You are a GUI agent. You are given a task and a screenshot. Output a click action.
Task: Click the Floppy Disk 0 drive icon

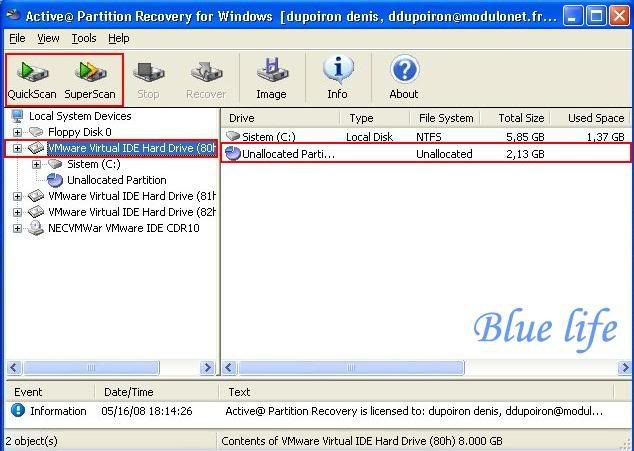[36, 132]
